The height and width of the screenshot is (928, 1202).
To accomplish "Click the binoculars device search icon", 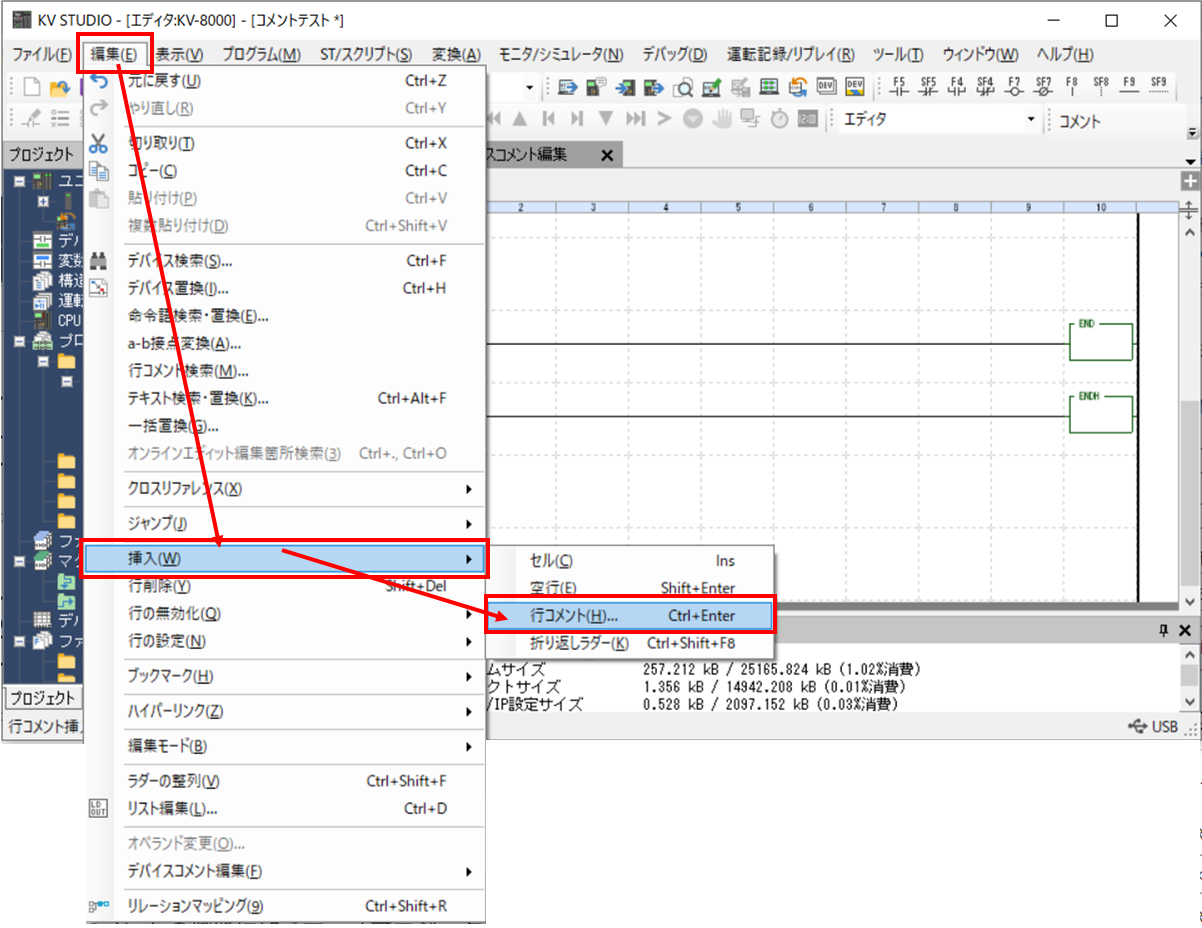I will (98, 261).
